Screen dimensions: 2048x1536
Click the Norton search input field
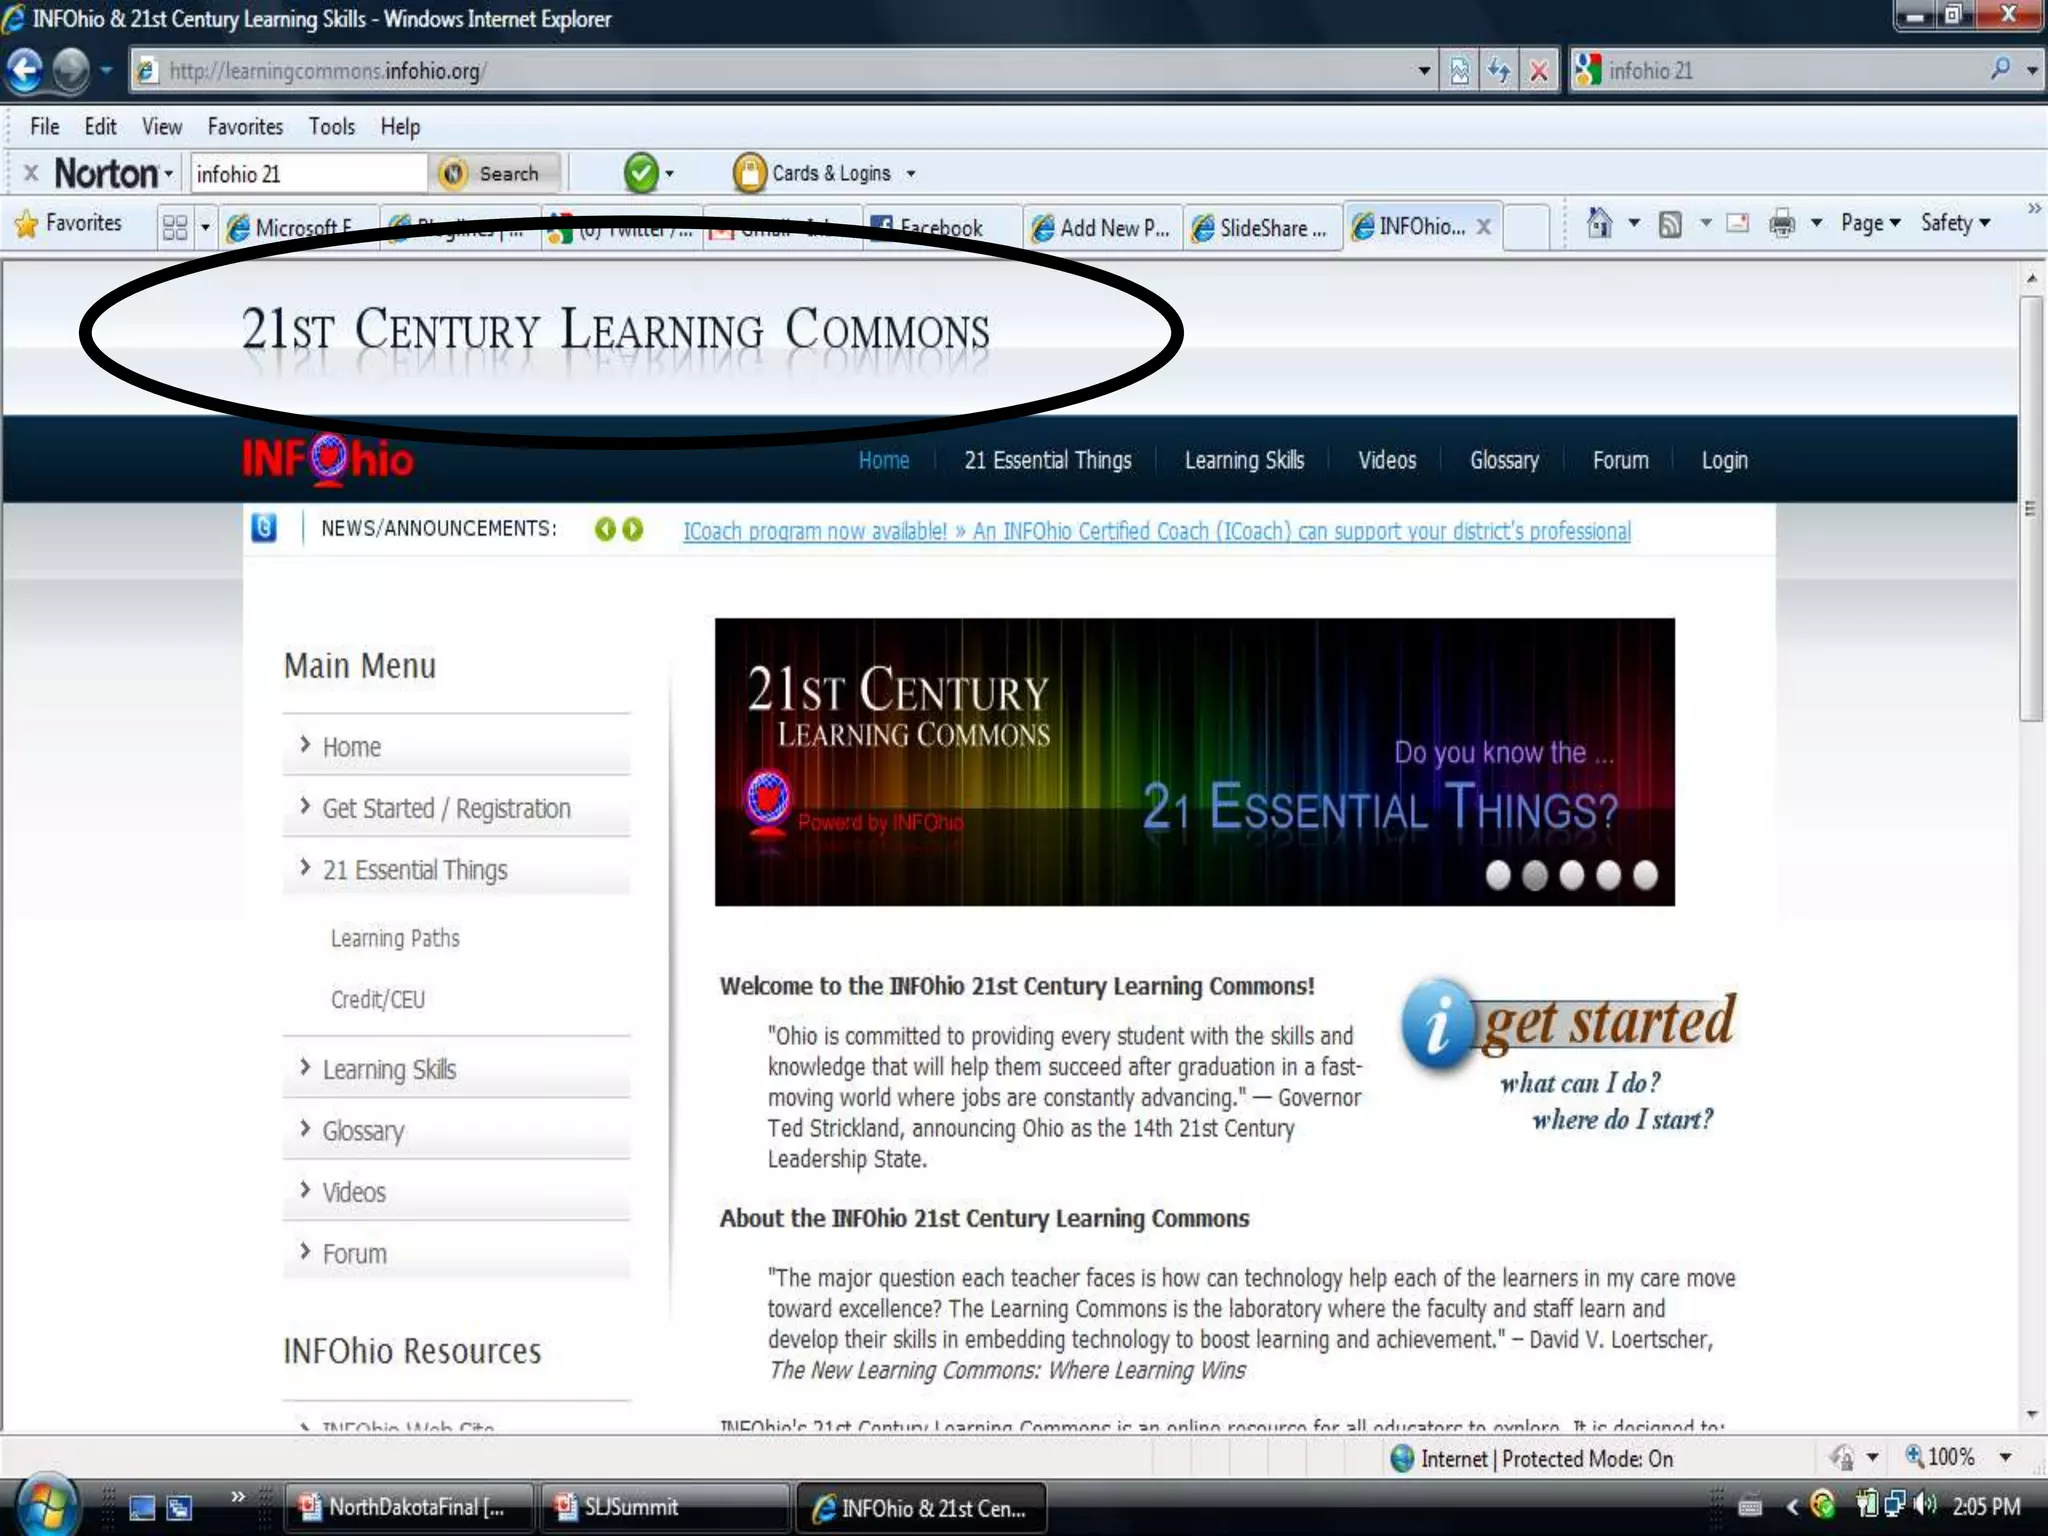tap(308, 174)
